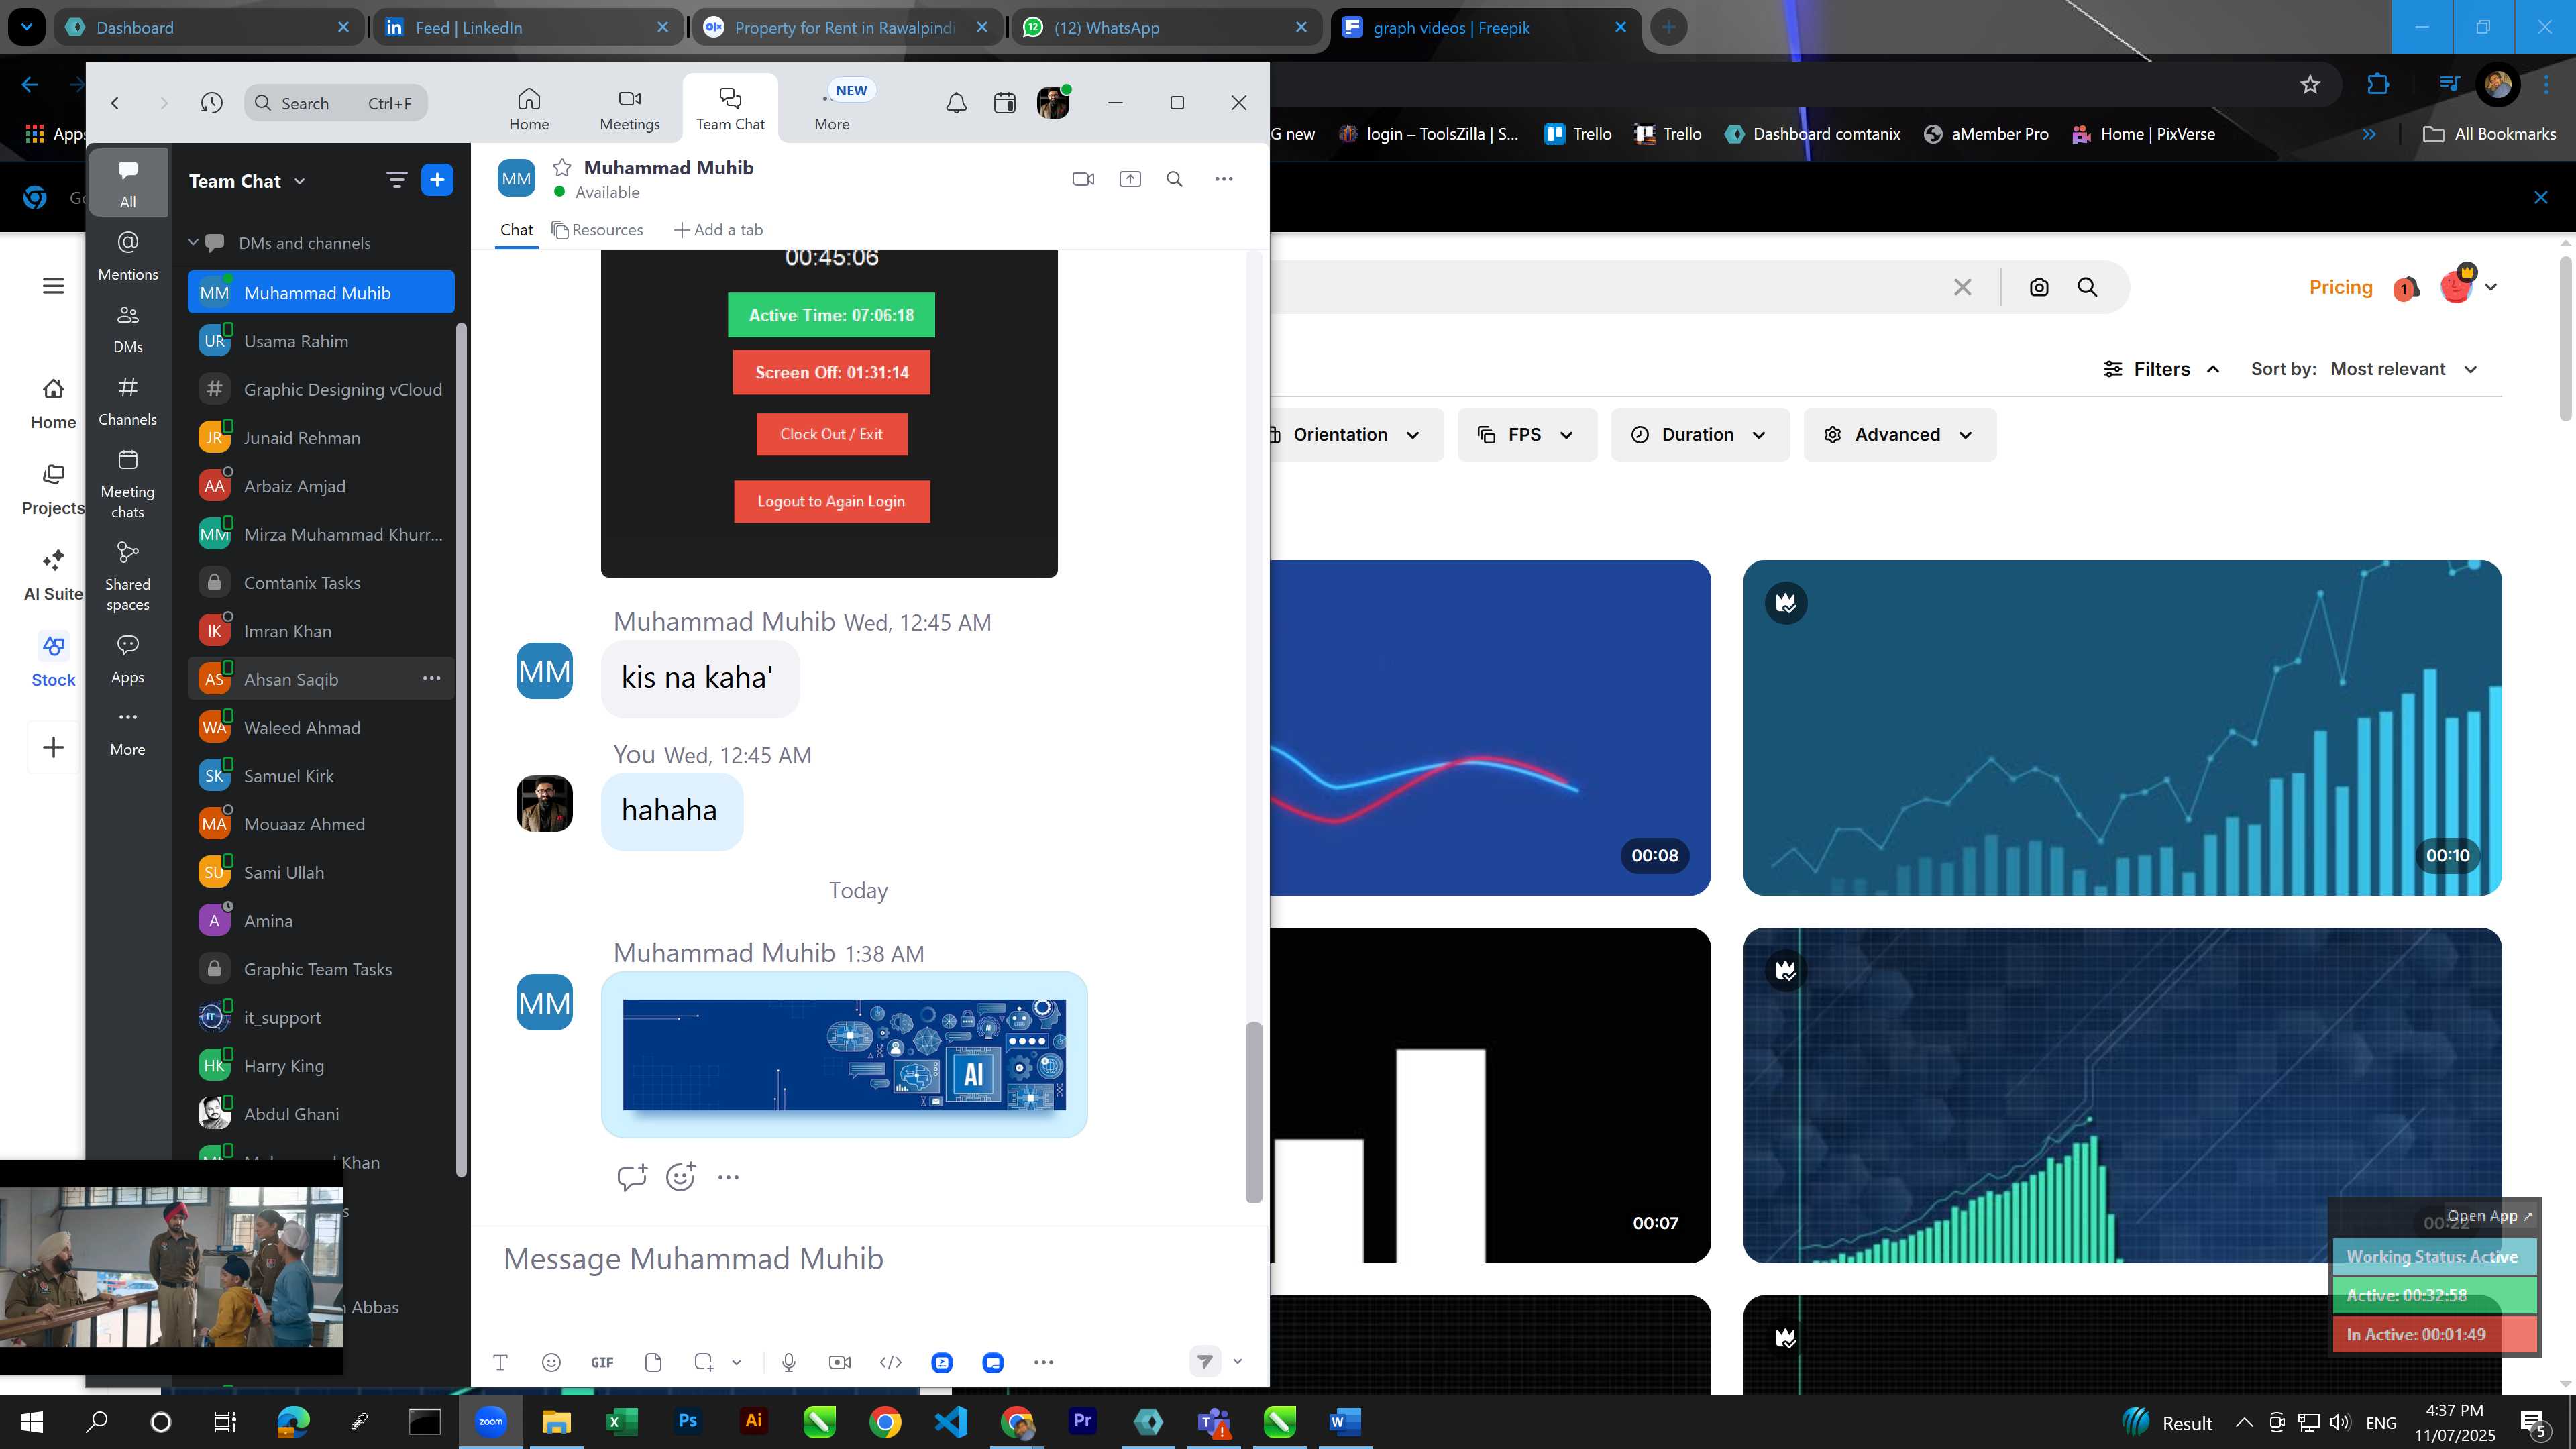Open screenshot options dropdown arrow

coord(737,1362)
